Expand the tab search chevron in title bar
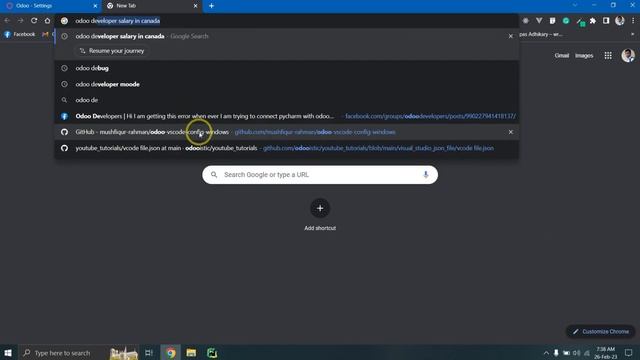This screenshot has height=360, width=640. [x=575, y=5]
